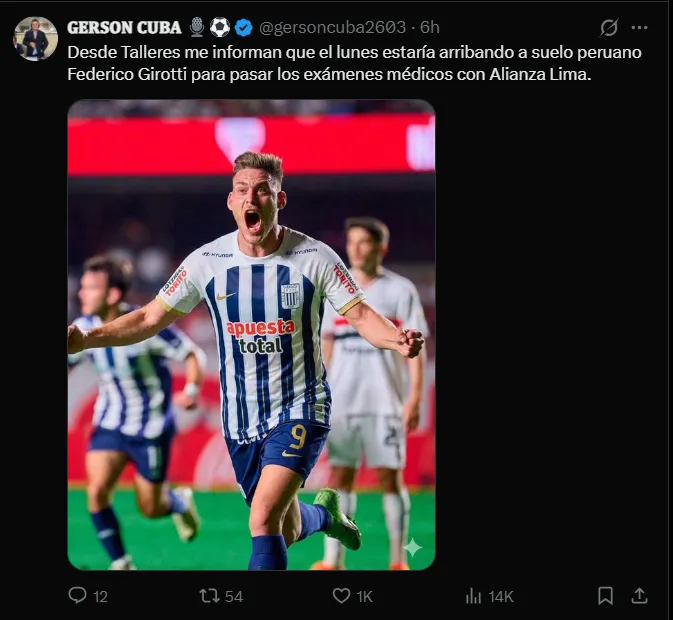Click the share upload arrow icon
673x620 pixels.
click(x=640, y=596)
